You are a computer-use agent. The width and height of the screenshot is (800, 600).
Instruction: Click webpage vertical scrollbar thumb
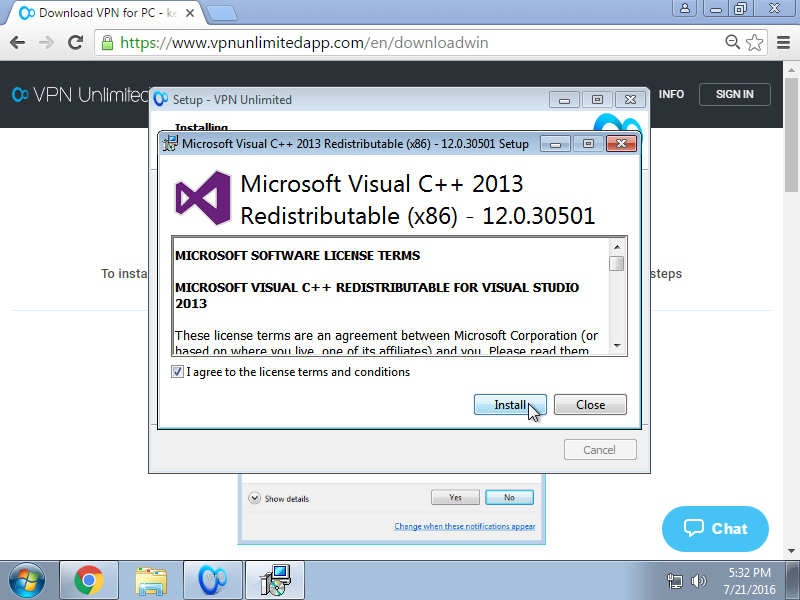791,135
